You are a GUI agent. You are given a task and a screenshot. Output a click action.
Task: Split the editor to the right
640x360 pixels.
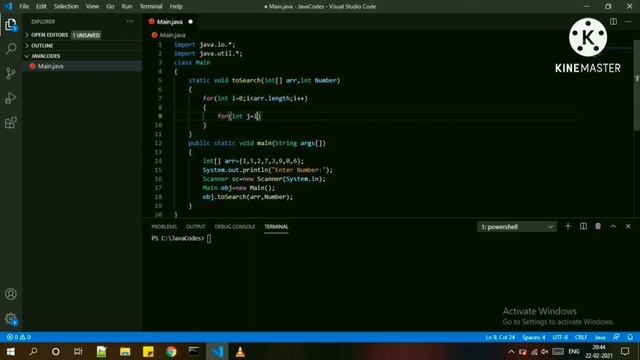(x=613, y=21)
